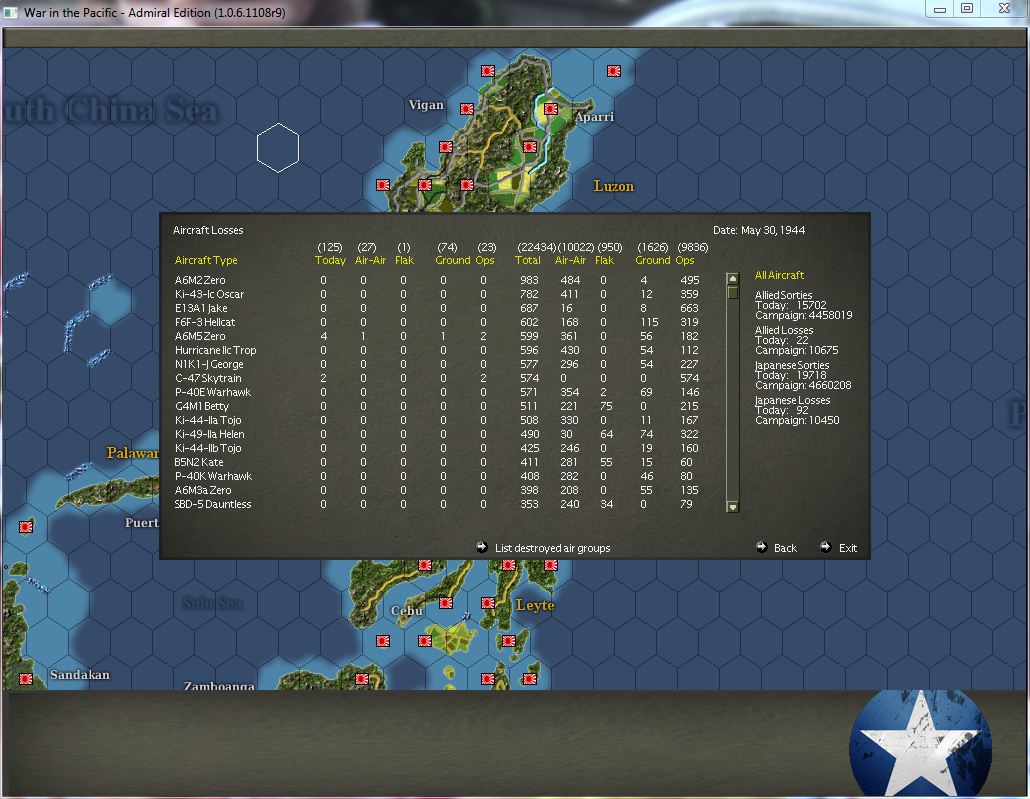Screen dimensions: 1030x799
Task: Click the arrow icon next to Back
Action: click(x=761, y=547)
